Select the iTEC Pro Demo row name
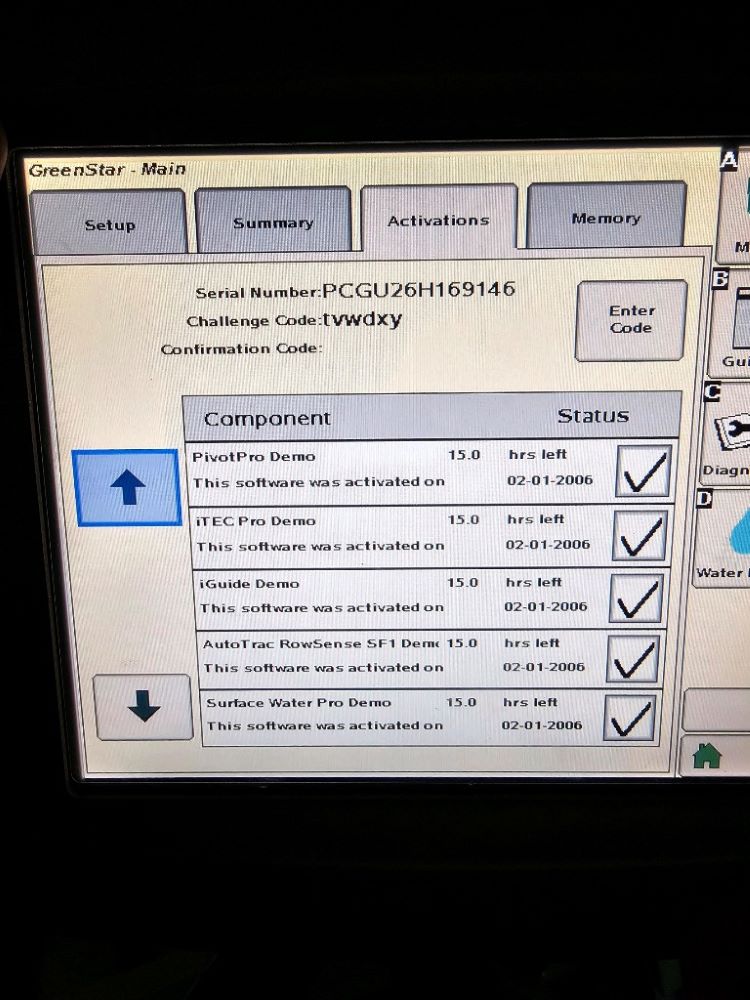750x1000 pixels. pyautogui.click(x=256, y=521)
